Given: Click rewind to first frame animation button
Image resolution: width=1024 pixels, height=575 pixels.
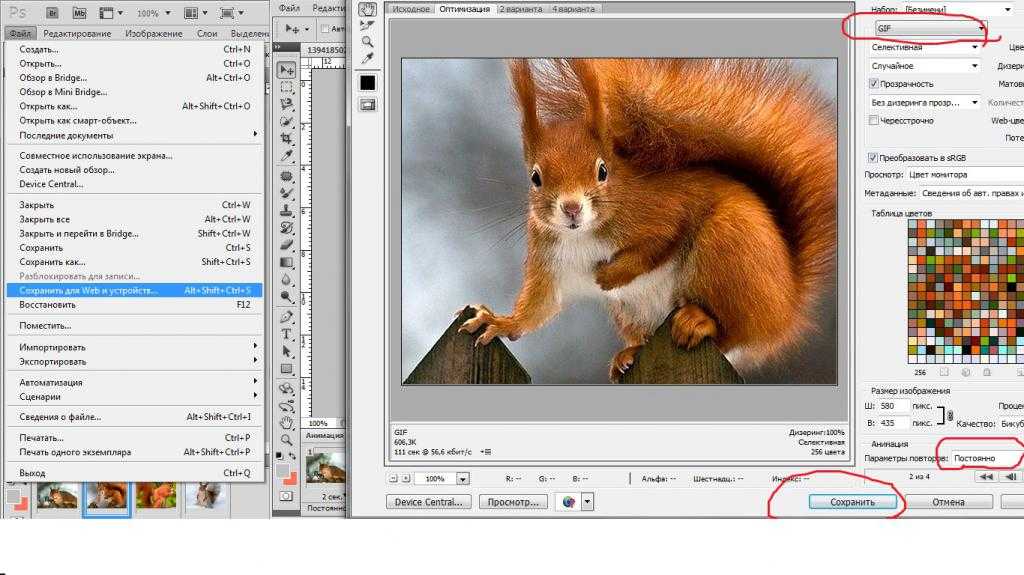Looking at the screenshot, I should tap(985, 477).
